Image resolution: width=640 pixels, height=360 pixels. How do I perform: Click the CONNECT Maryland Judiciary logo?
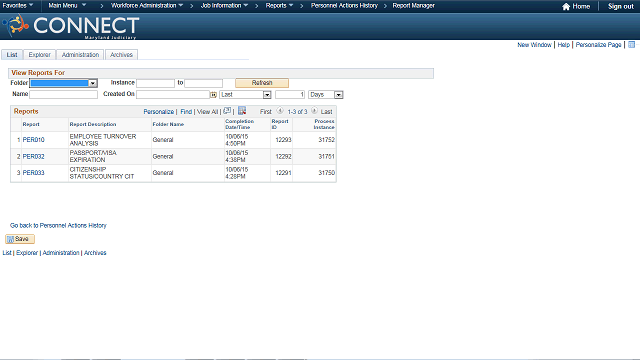tap(71, 27)
